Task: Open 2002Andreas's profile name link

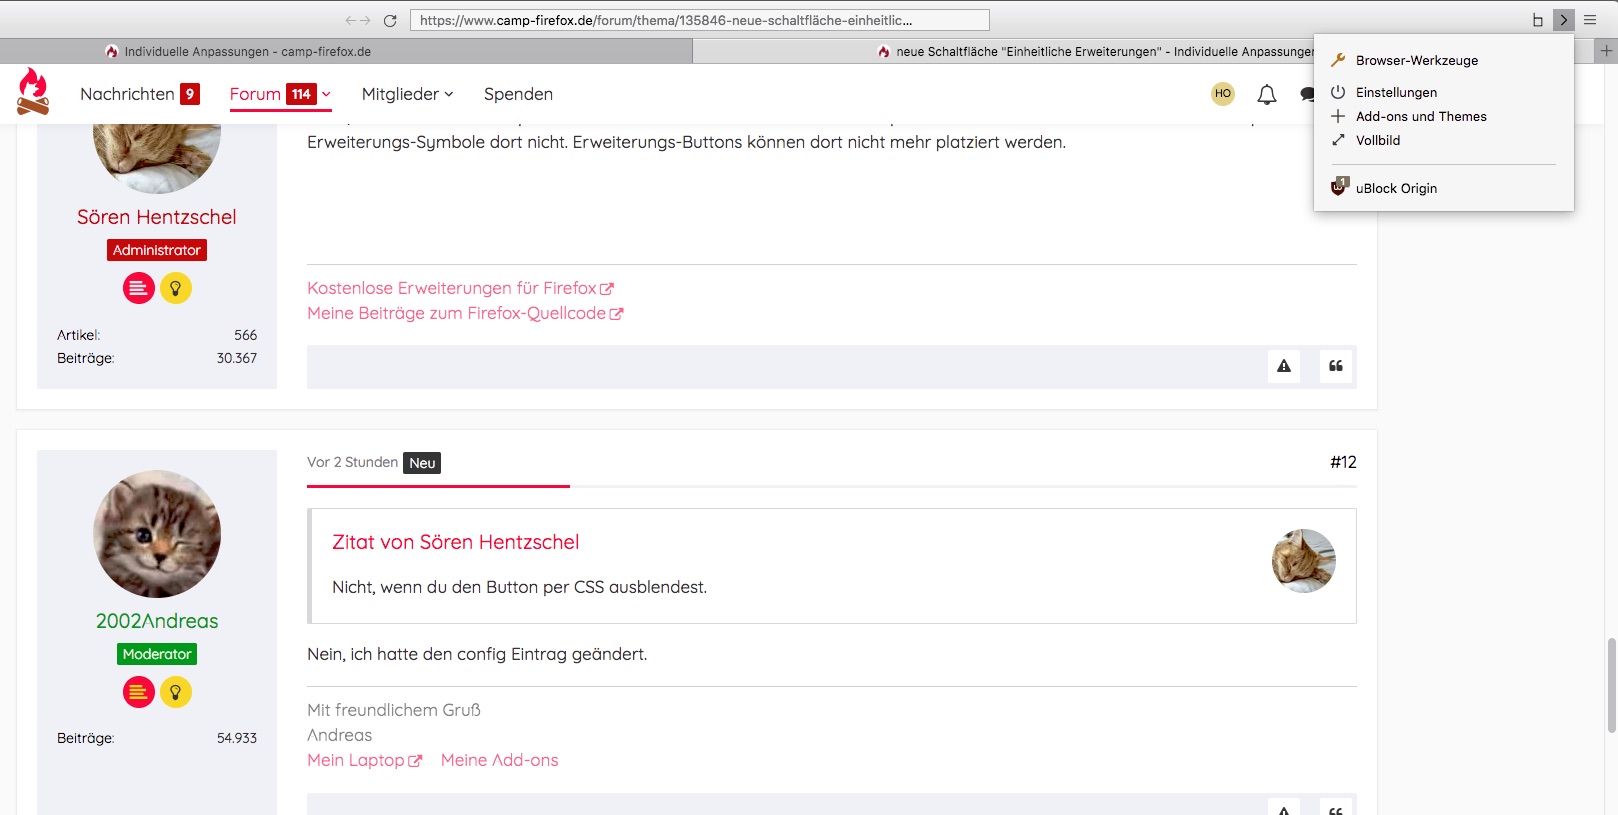Action: (157, 621)
